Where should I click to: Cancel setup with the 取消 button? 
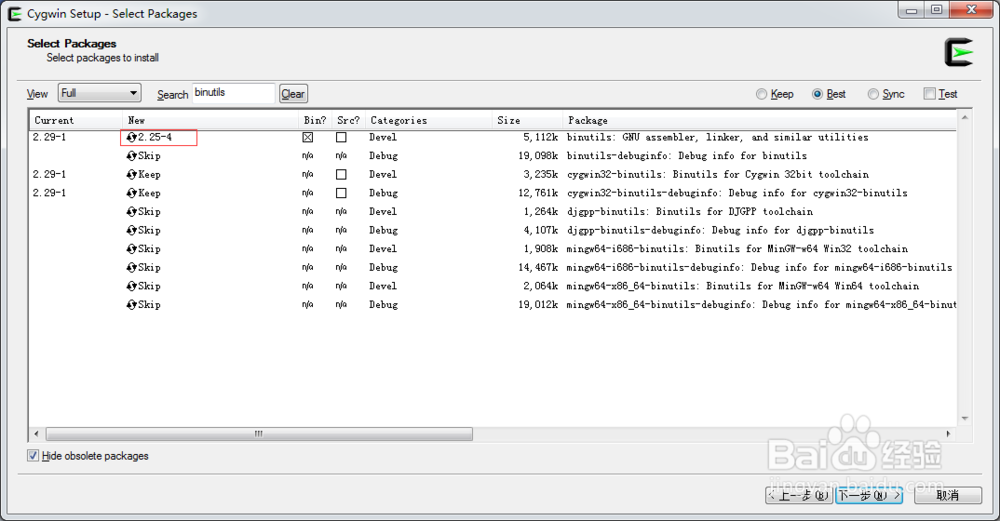(x=947, y=495)
